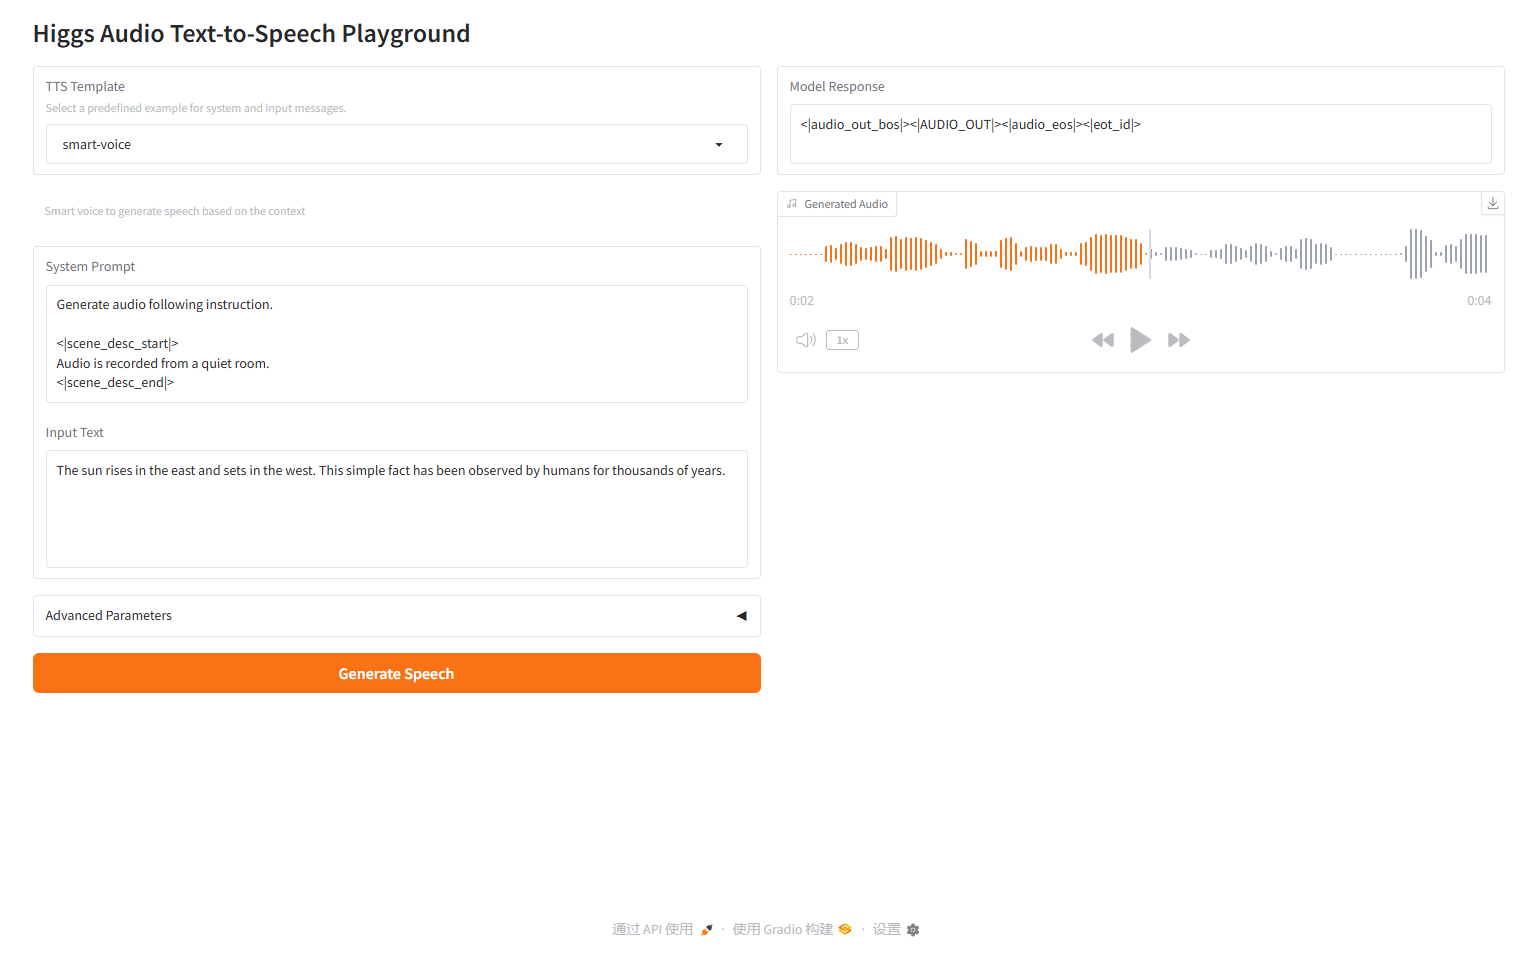1537x956 pixels.
Task: Click the settings gear icon in footer
Action: click(913, 930)
